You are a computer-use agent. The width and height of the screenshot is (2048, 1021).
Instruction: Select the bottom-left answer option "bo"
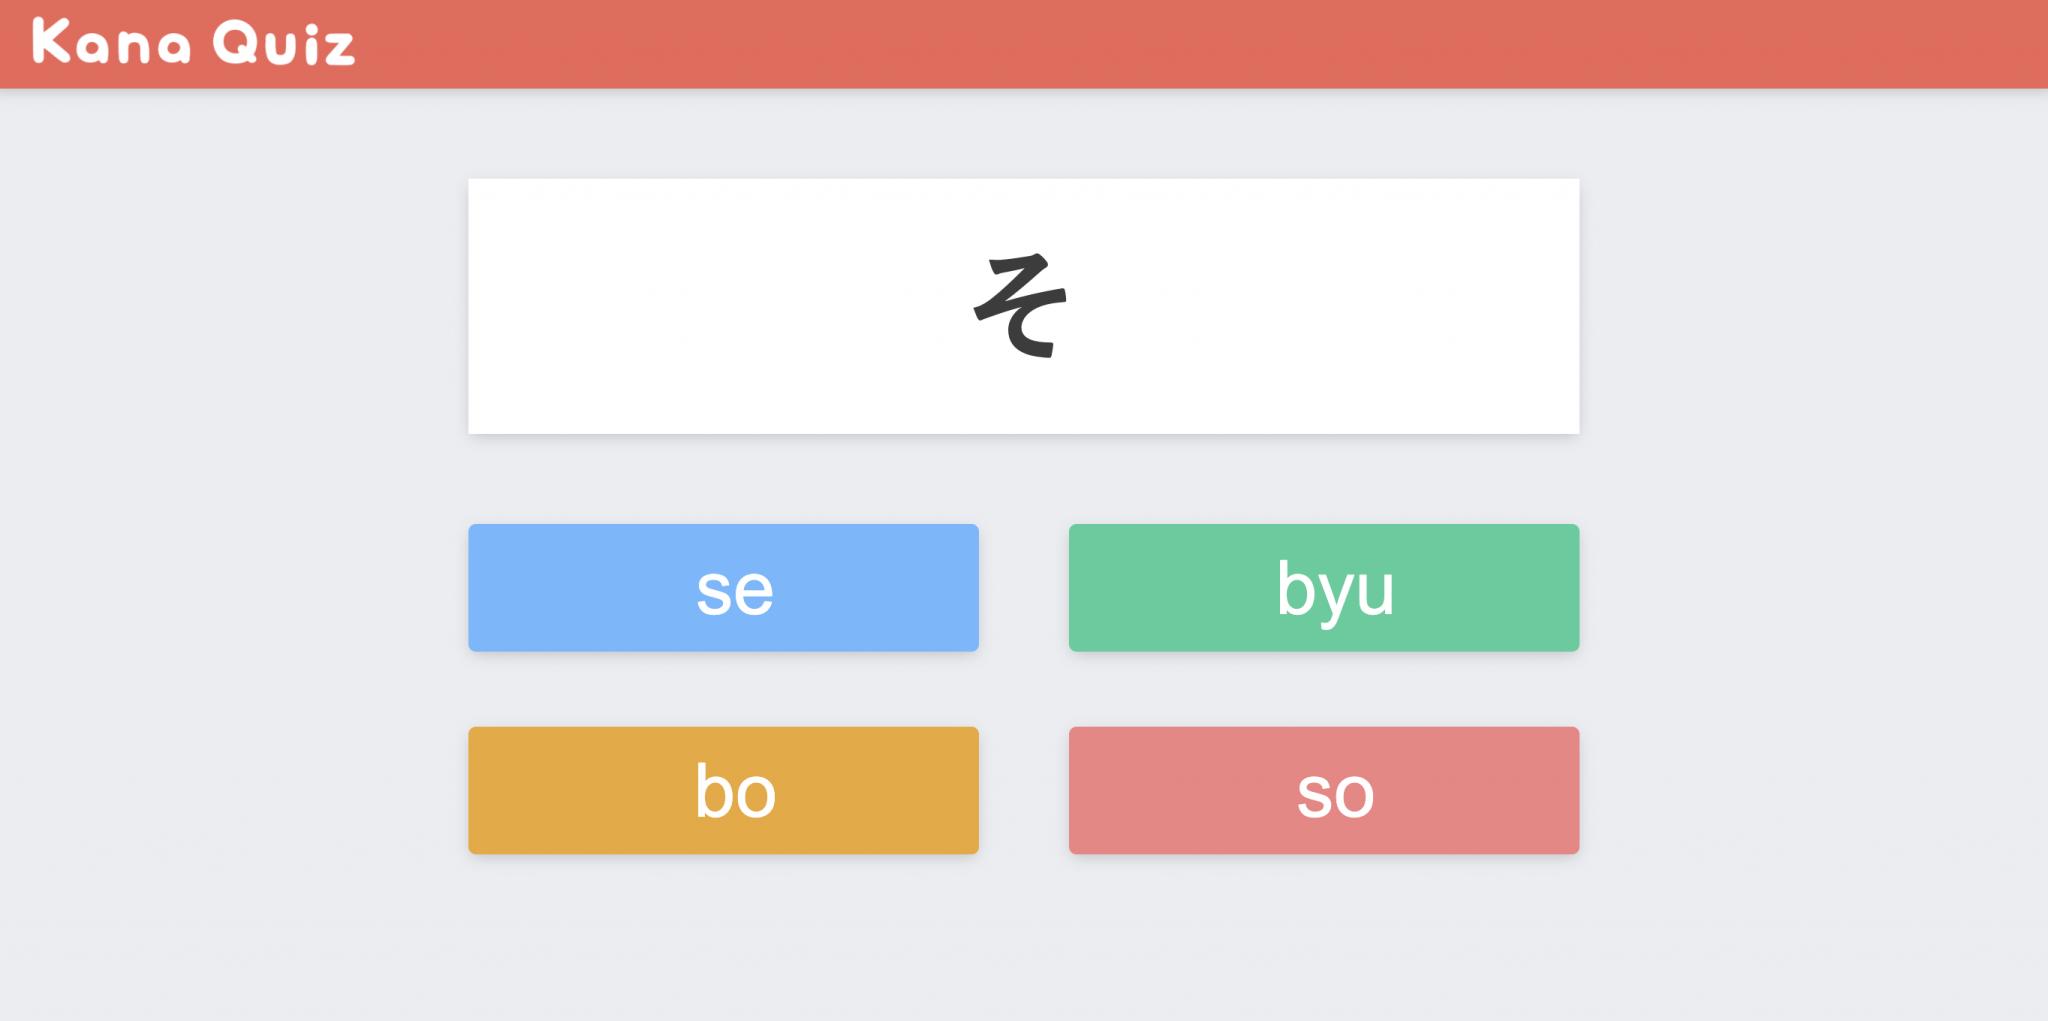pyautogui.click(x=723, y=790)
